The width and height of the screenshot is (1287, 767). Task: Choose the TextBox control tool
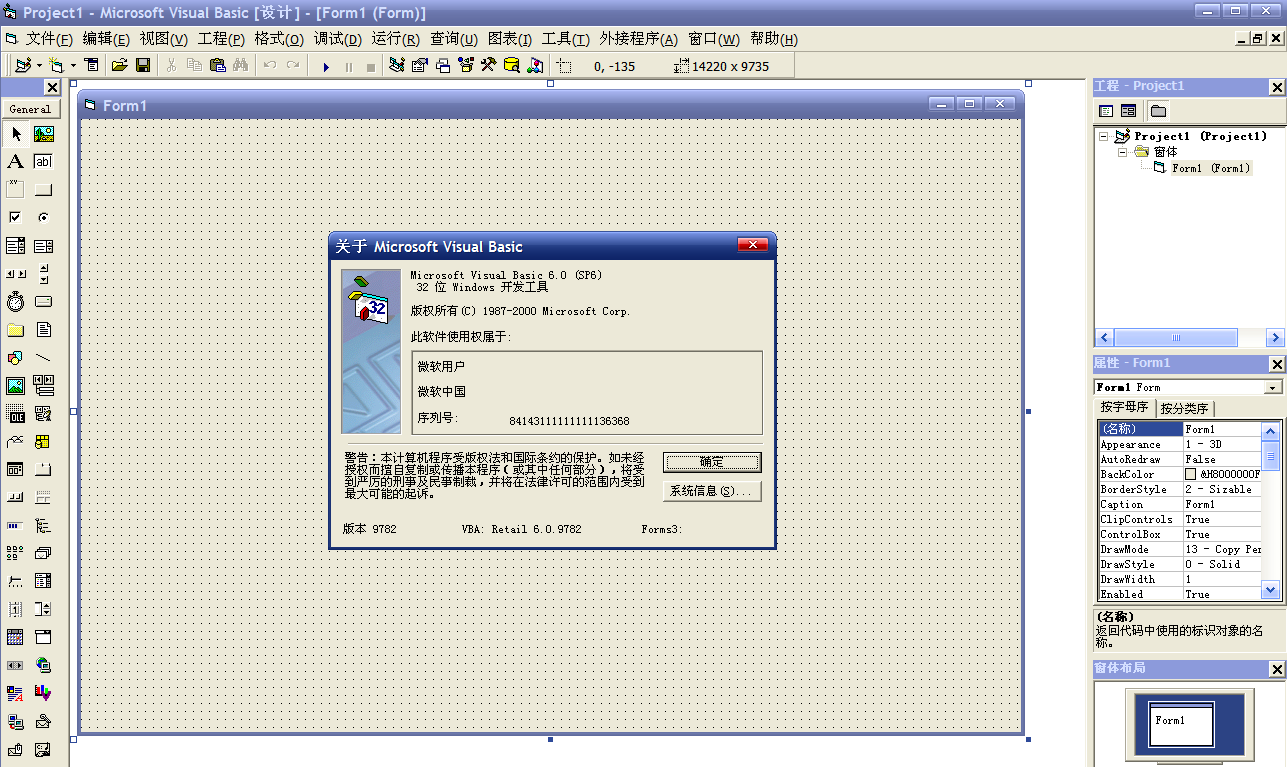44,162
